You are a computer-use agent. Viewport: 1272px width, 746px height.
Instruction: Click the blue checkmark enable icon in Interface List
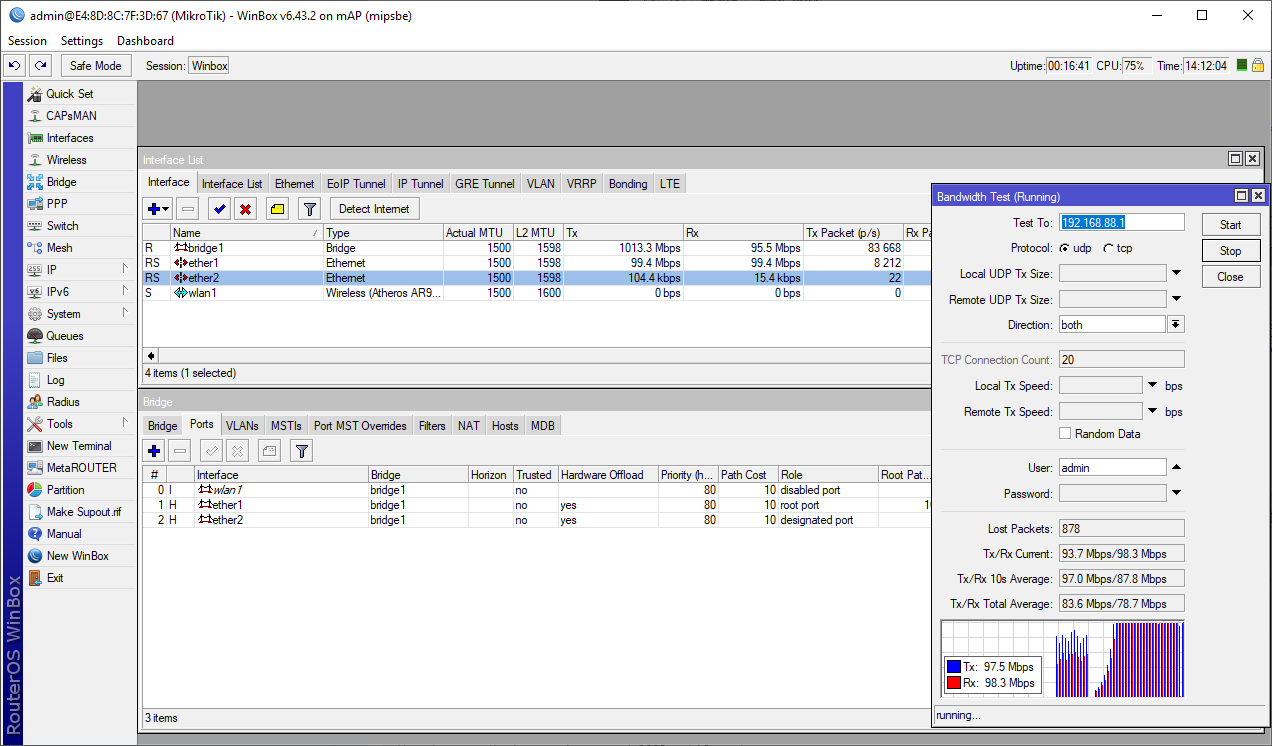pyautogui.click(x=219, y=209)
